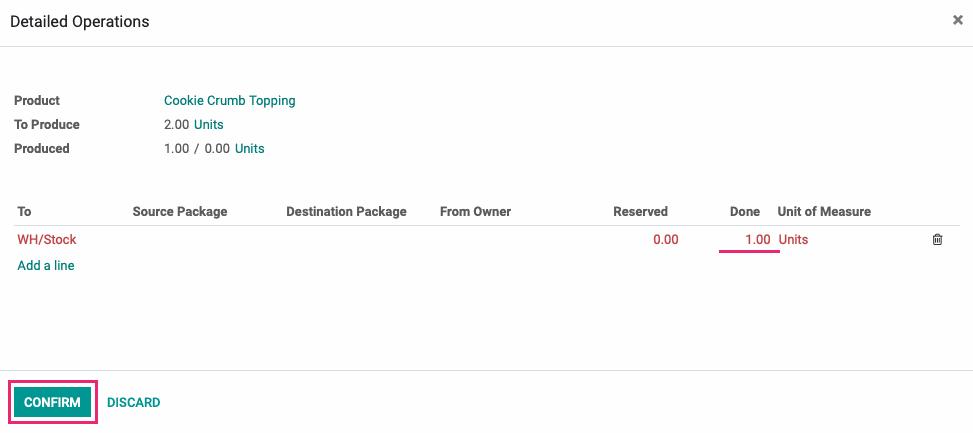
Task: Select the WH/Stock destination location cell
Action: pos(47,239)
